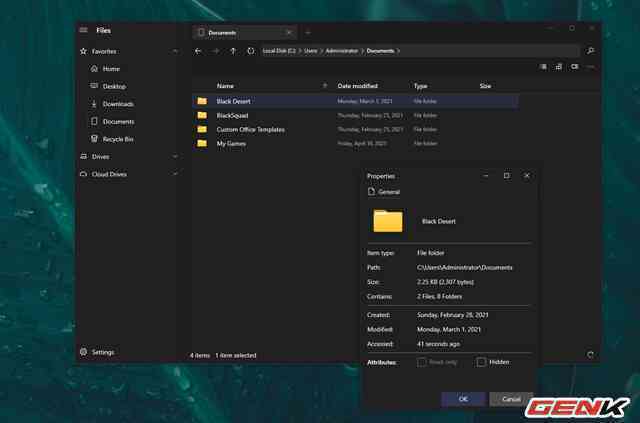
Task: Toggle the Hidden attribute checkbox
Action: 481,362
